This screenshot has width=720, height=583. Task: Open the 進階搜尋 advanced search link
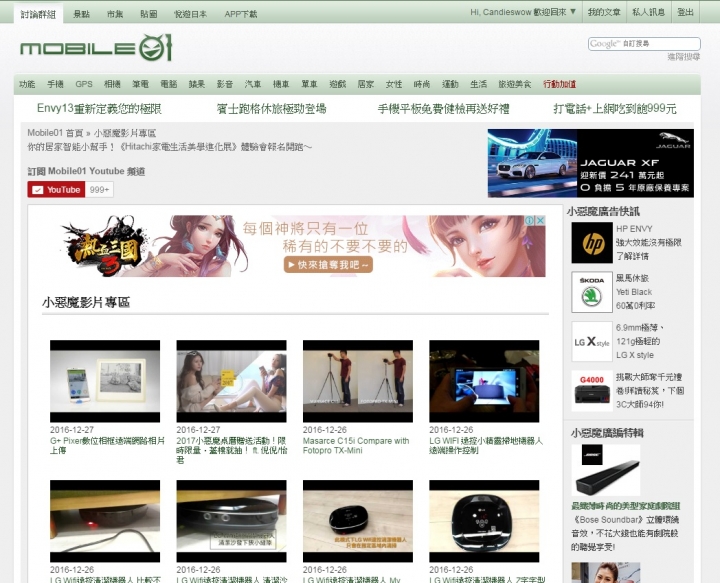click(684, 57)
